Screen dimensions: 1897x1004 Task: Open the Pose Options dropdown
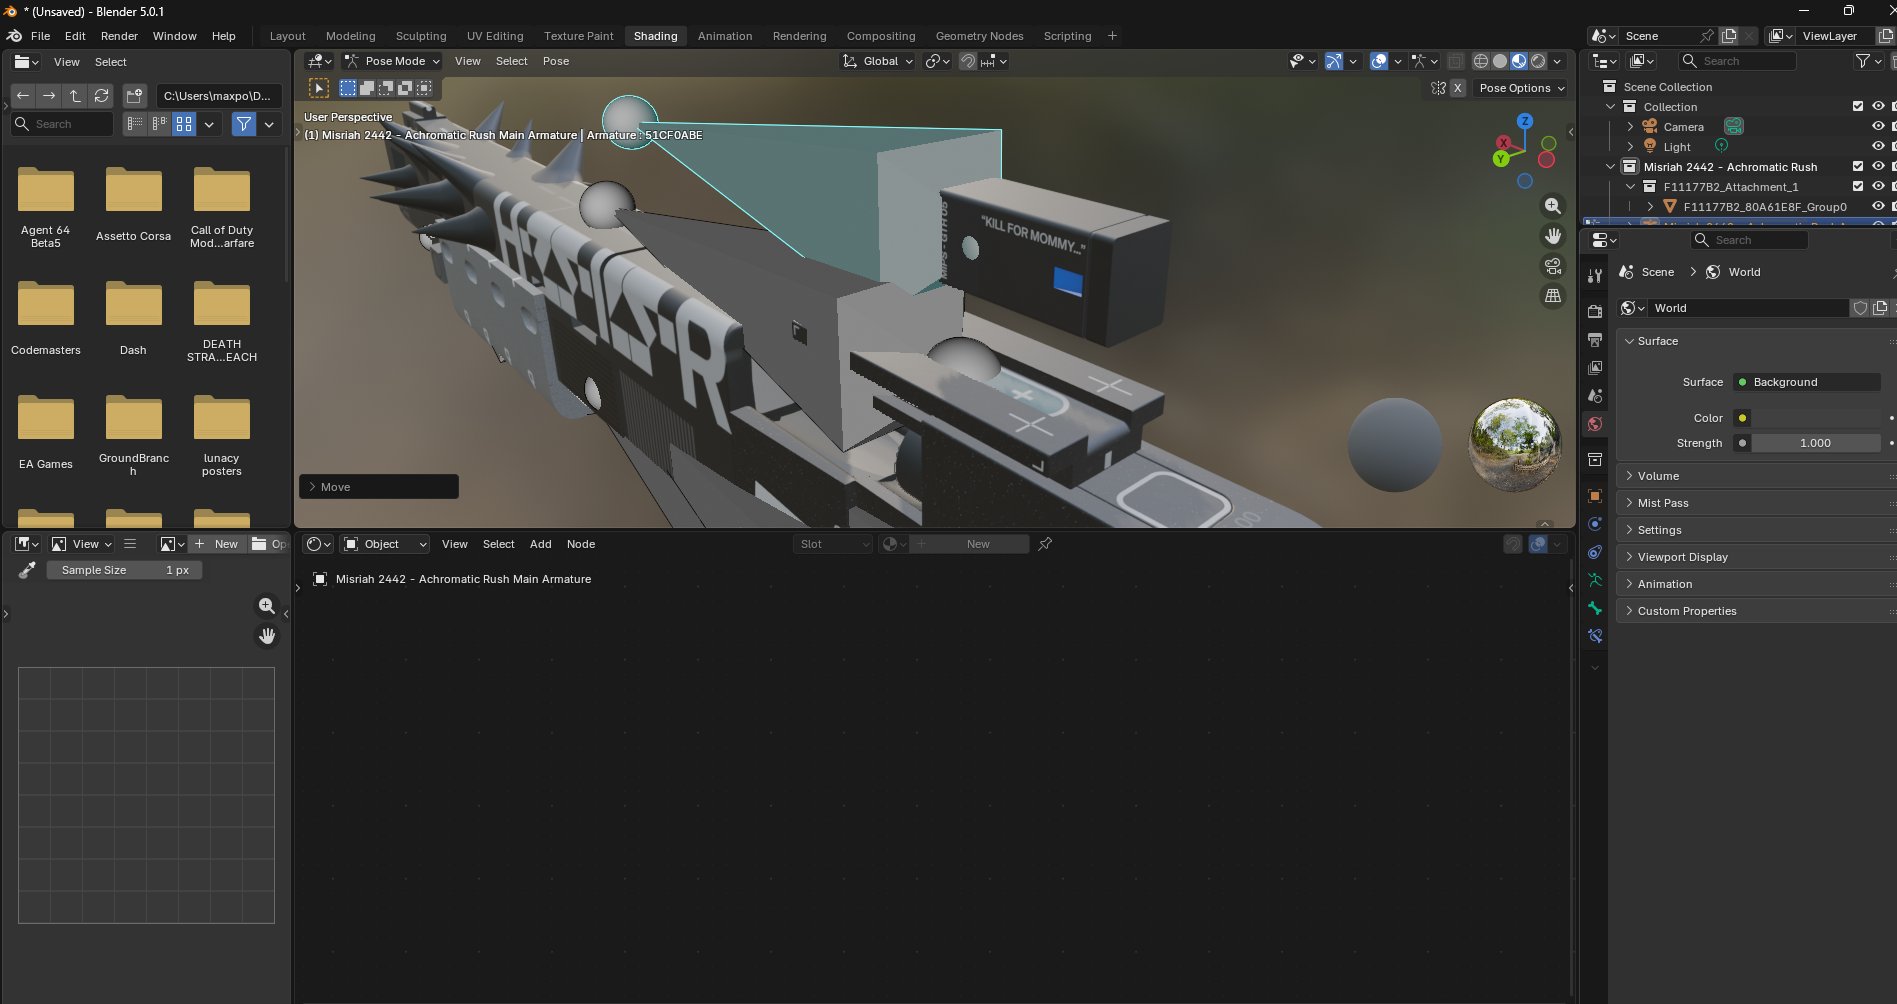pyautogui.click(x=1521, y=88)
